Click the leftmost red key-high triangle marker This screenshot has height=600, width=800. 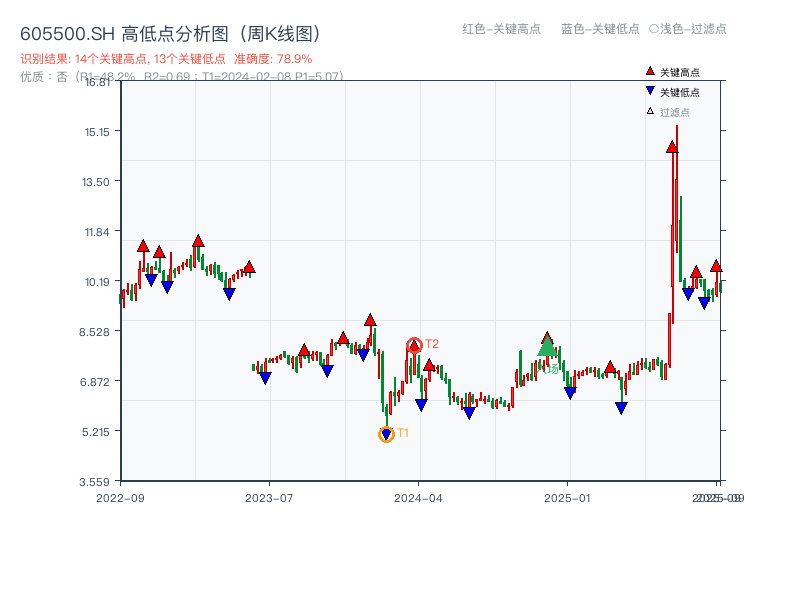pyautogui.click(x=143, y=246)
